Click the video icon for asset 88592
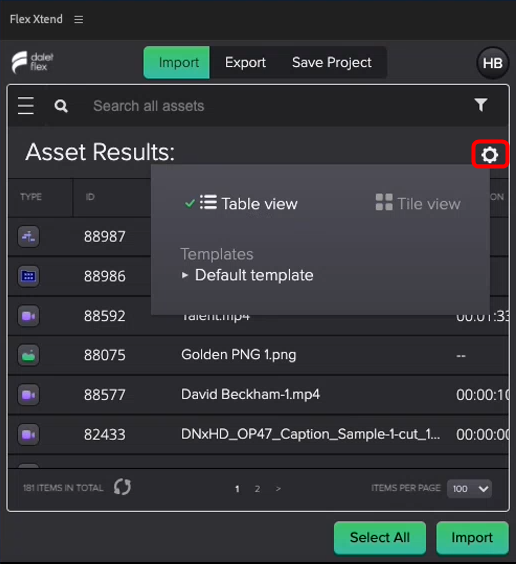Screen dimensions: 518x564 pyautogui.click(x=28, y=316)
